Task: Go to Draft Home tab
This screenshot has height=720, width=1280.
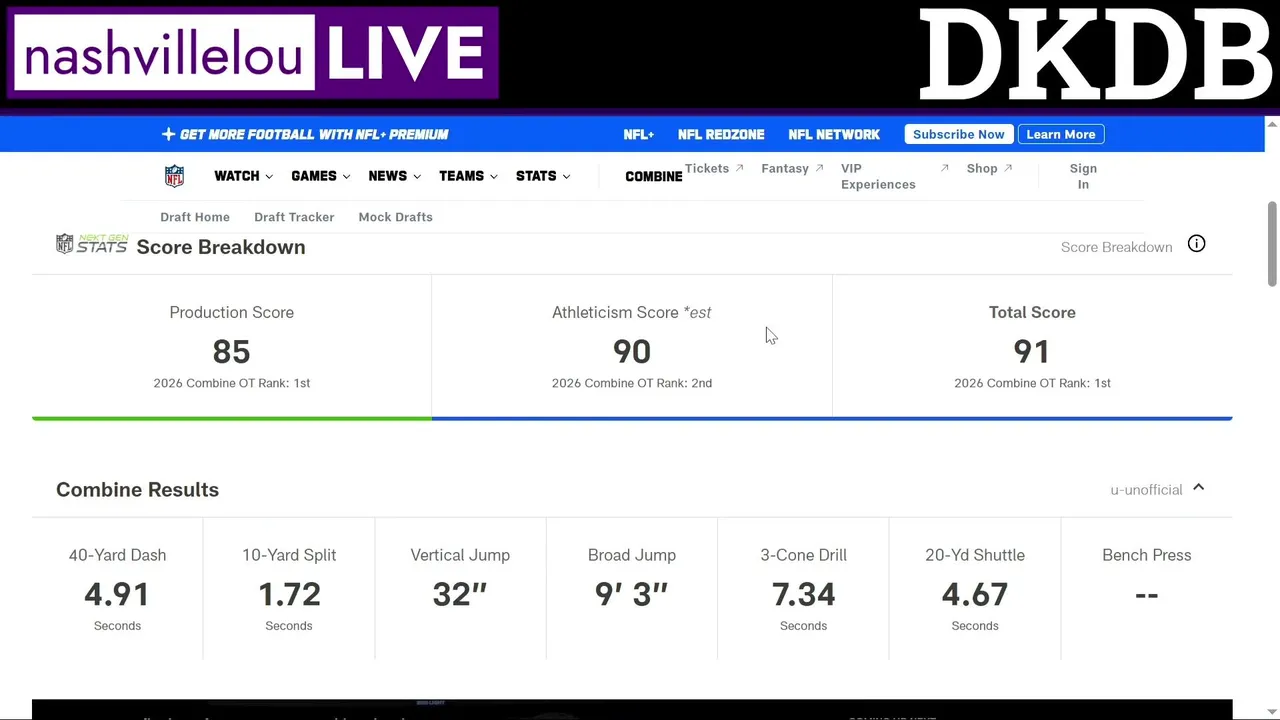Action: [195, 217]
